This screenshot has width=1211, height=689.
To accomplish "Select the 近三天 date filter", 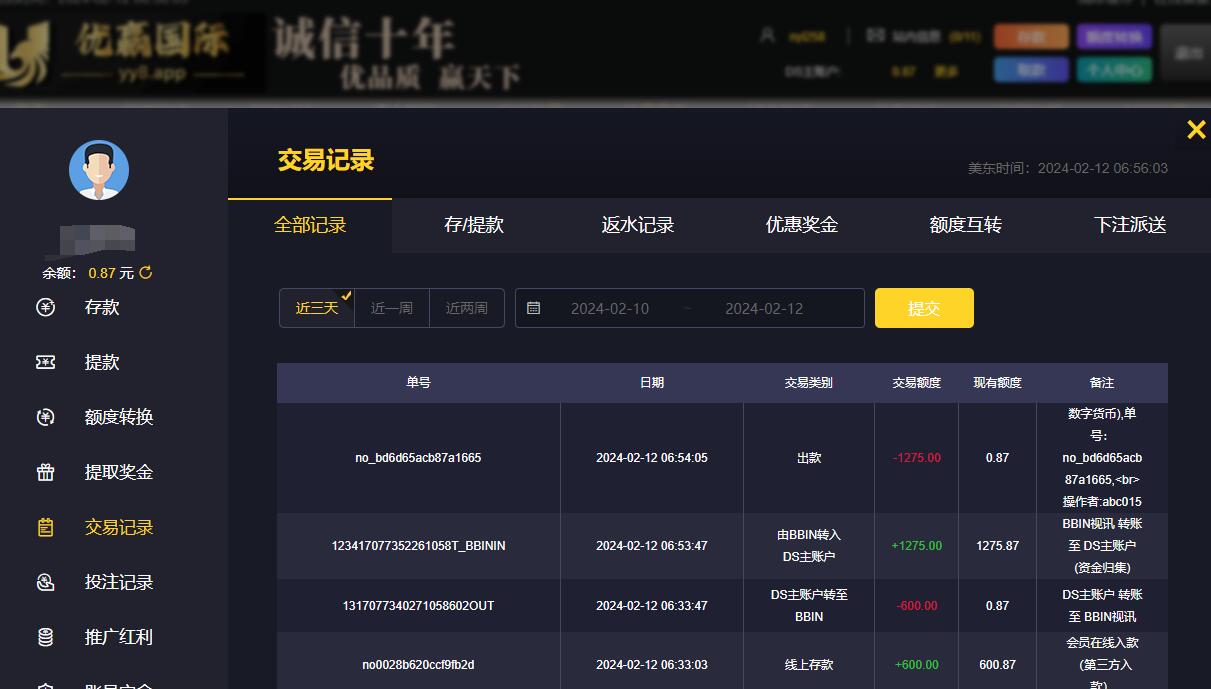I will (317, 308).
